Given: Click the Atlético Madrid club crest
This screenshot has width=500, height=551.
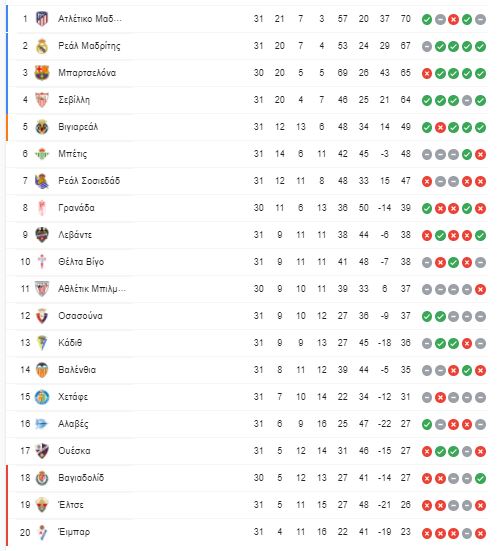Looking at the screenshot, I should [x=42, y=19].
